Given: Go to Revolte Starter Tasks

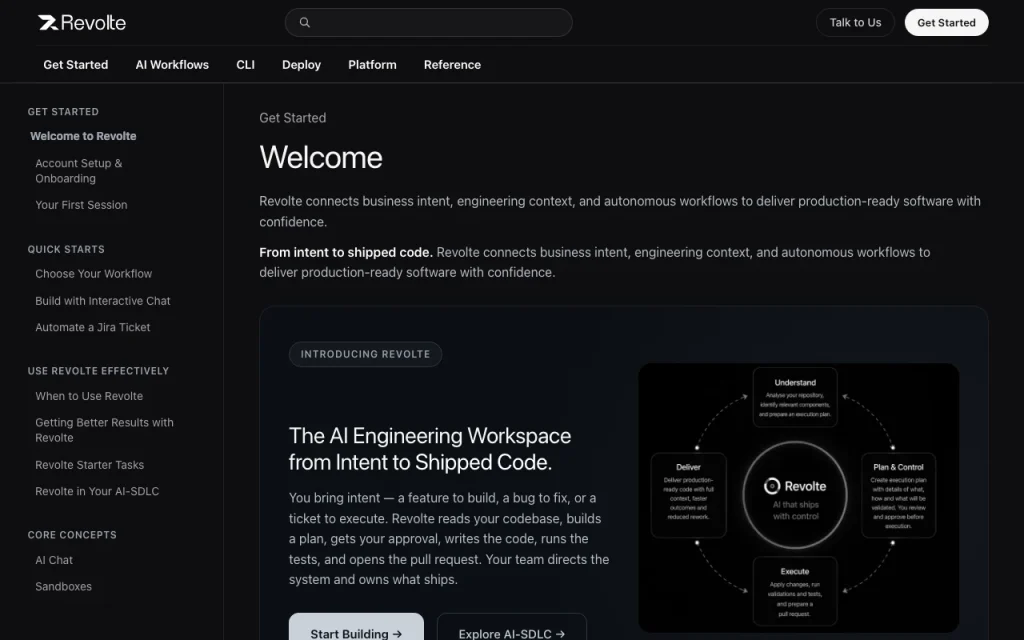Looking at the screenshot, I should (x=89, y=464).
